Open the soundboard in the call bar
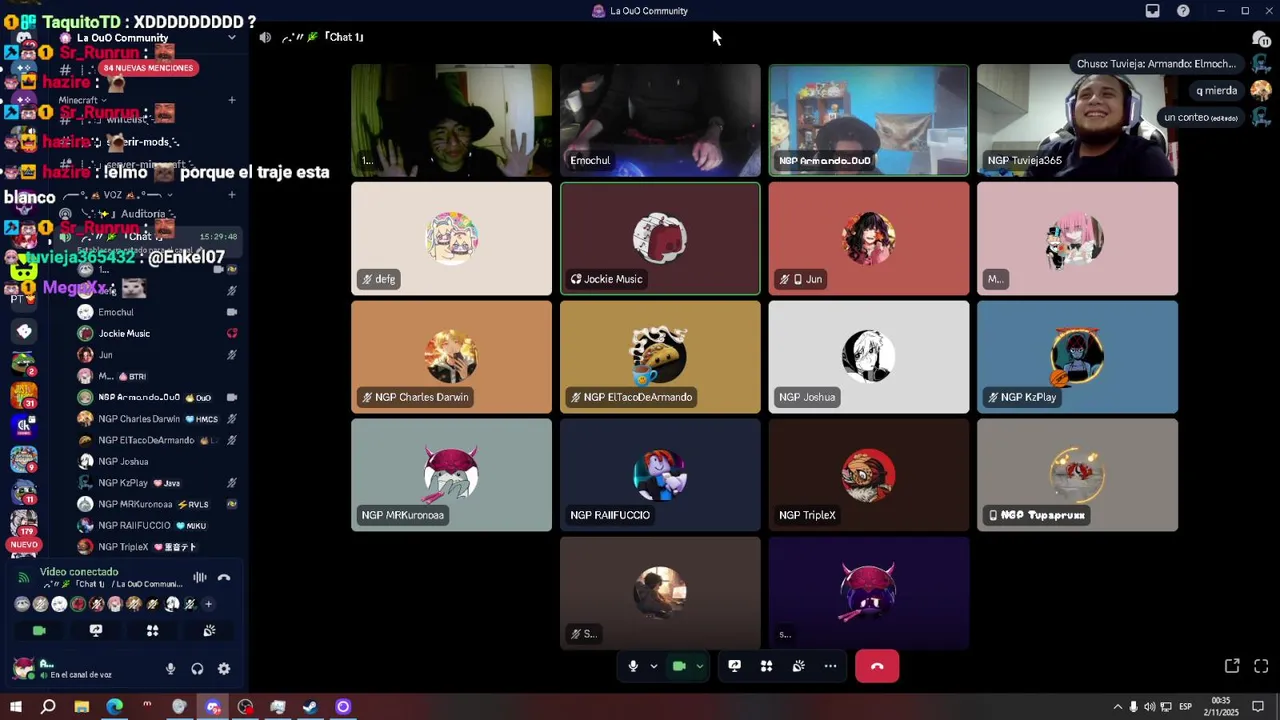 [x=798, y=666]
